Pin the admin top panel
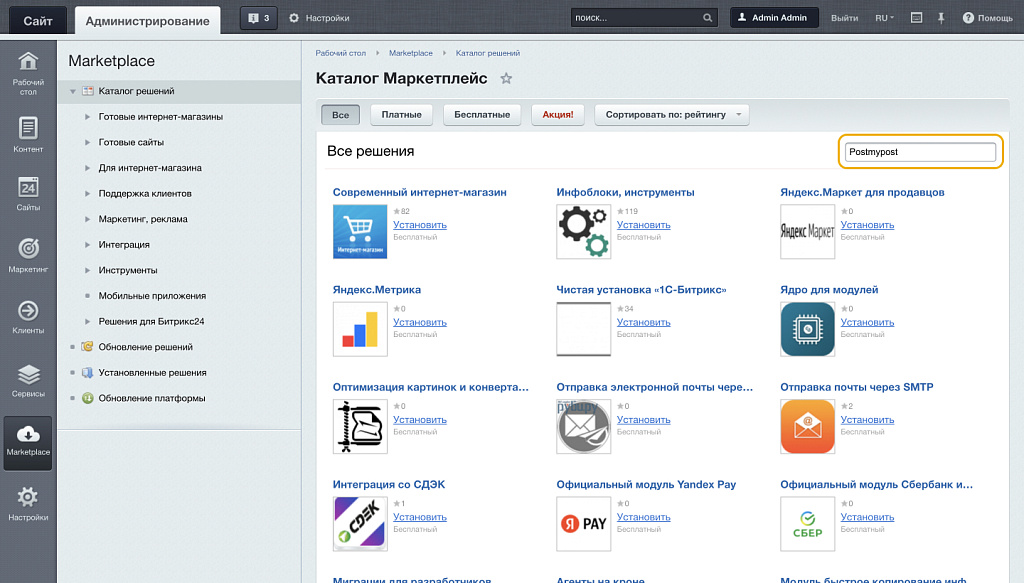This screenshot has width=1024, height=583. (941, 18)
